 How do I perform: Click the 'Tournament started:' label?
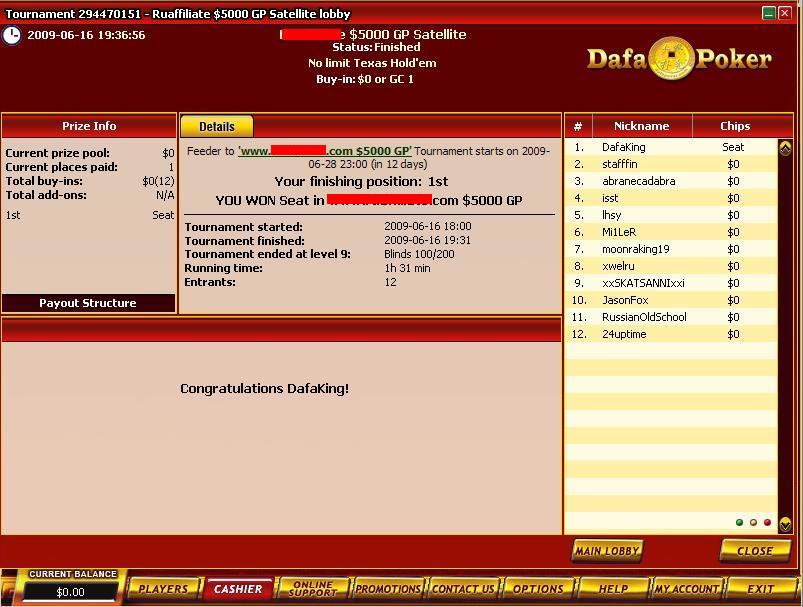tap(243, 226)
